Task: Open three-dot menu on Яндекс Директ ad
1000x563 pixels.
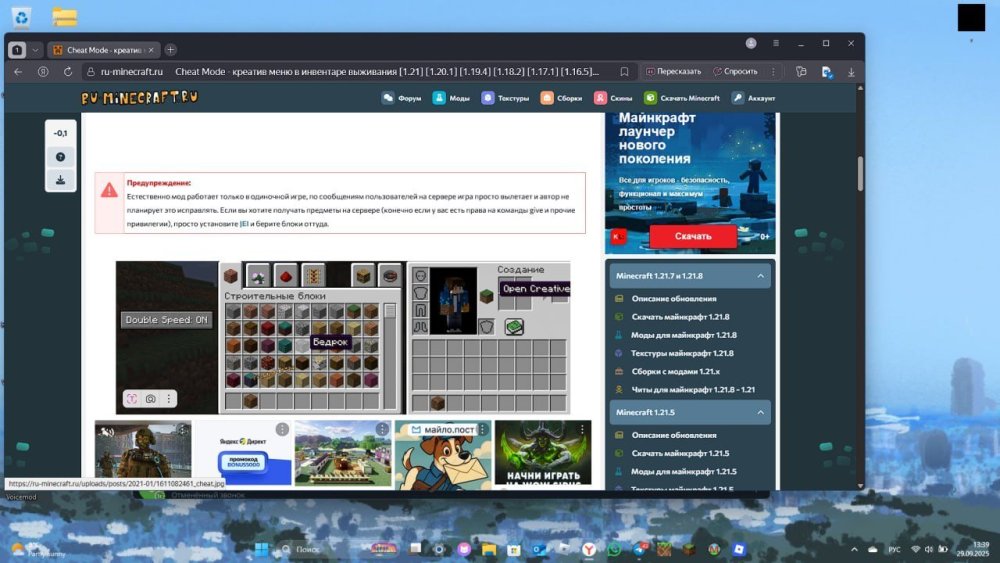Action: click(x=283, y=430)
